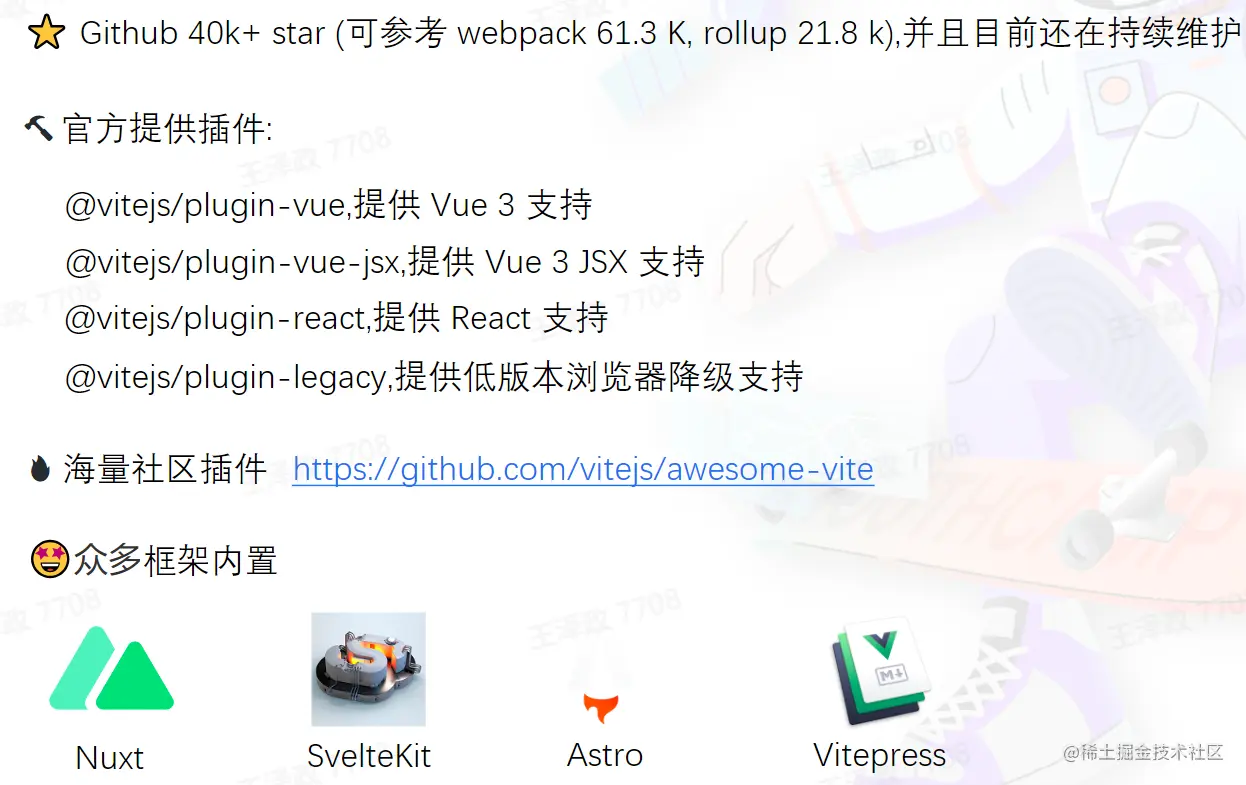Click the Vitepress text label
Image resolution: width=1246 pixels, height=785 pixels.
pos(880,755)
